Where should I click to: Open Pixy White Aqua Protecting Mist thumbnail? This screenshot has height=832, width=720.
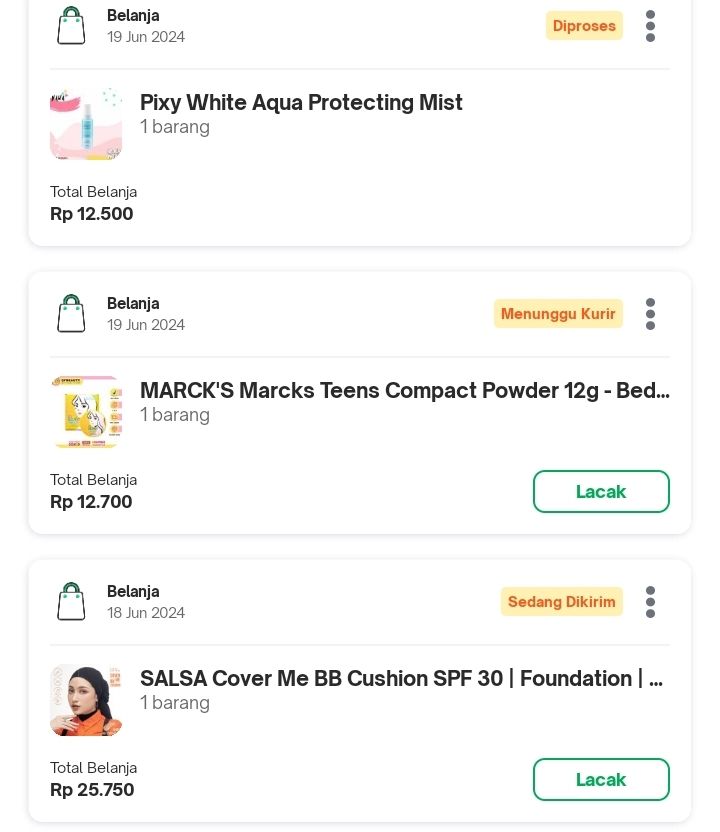click(x=86, y=125)
